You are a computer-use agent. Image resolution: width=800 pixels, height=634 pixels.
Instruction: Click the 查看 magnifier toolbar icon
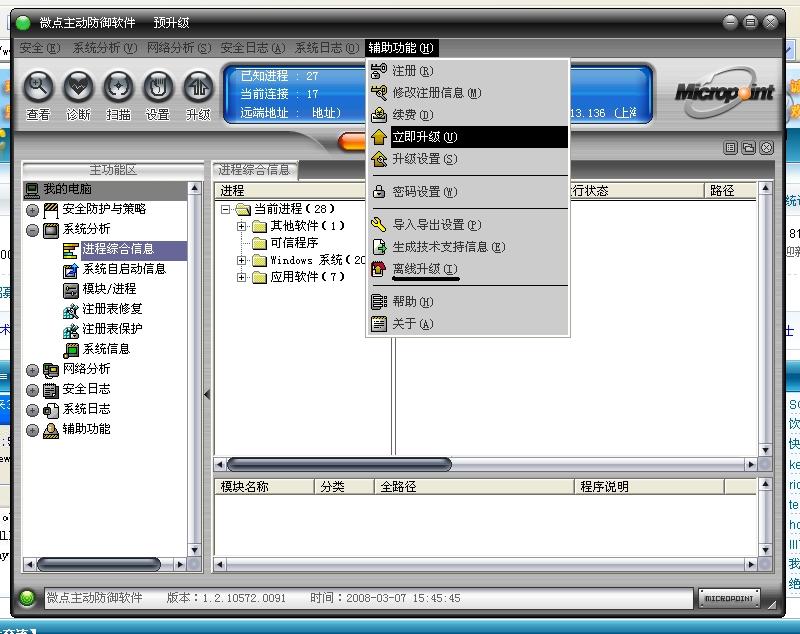(39, 87)
